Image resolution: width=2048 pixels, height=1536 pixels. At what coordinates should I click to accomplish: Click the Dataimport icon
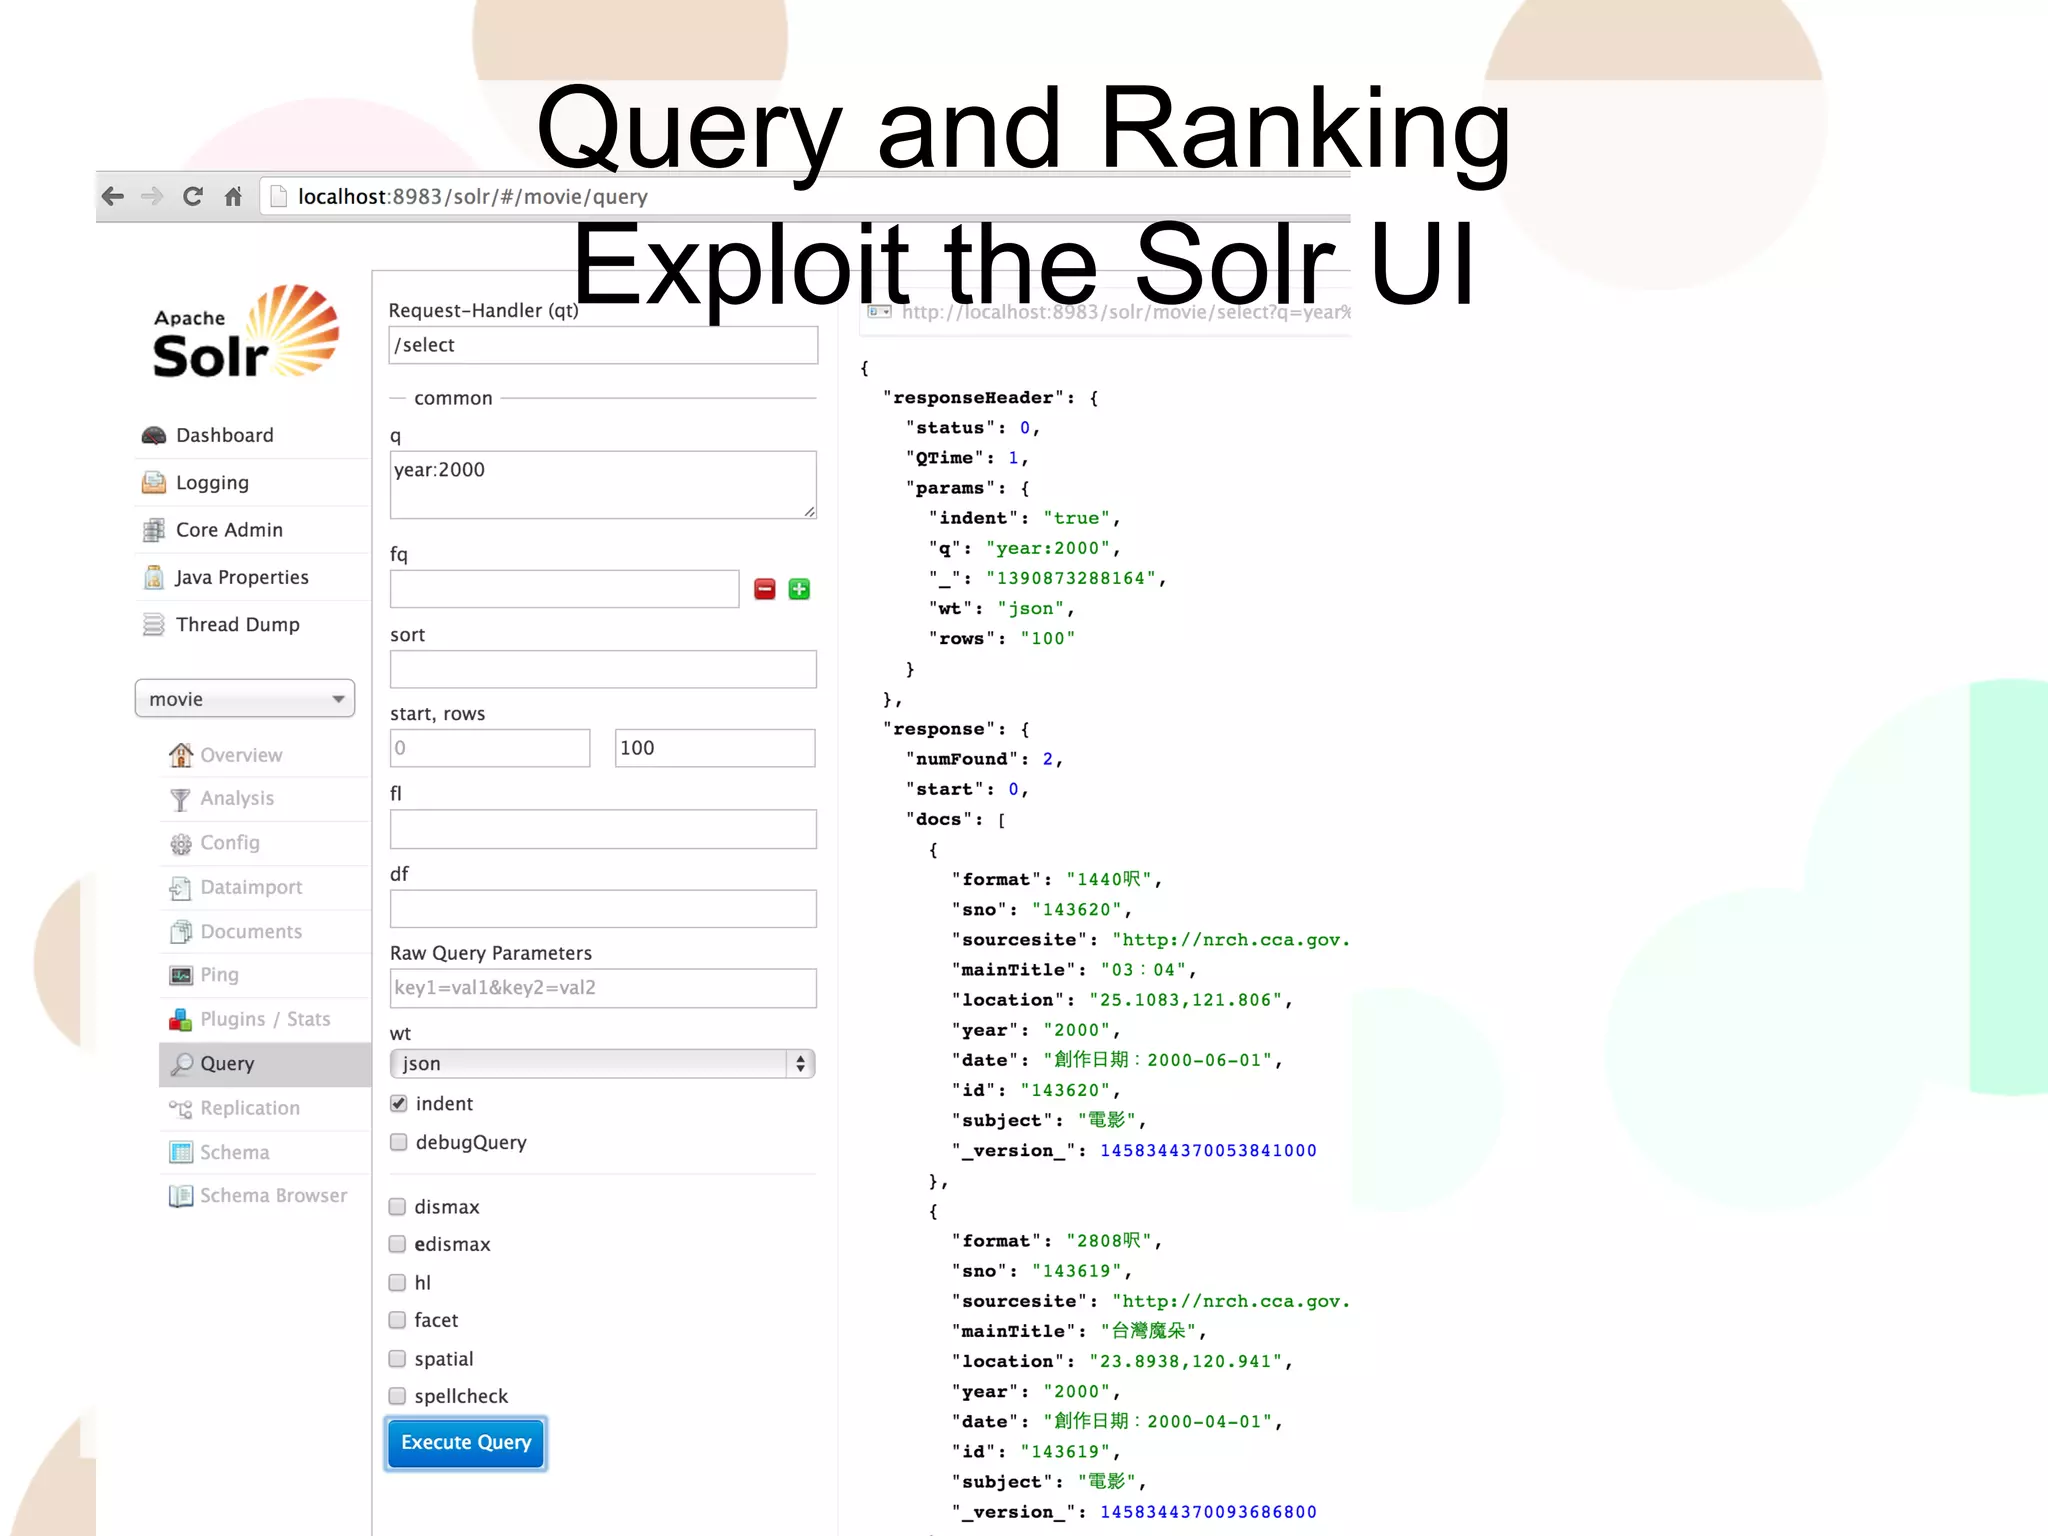pos(180,887)
